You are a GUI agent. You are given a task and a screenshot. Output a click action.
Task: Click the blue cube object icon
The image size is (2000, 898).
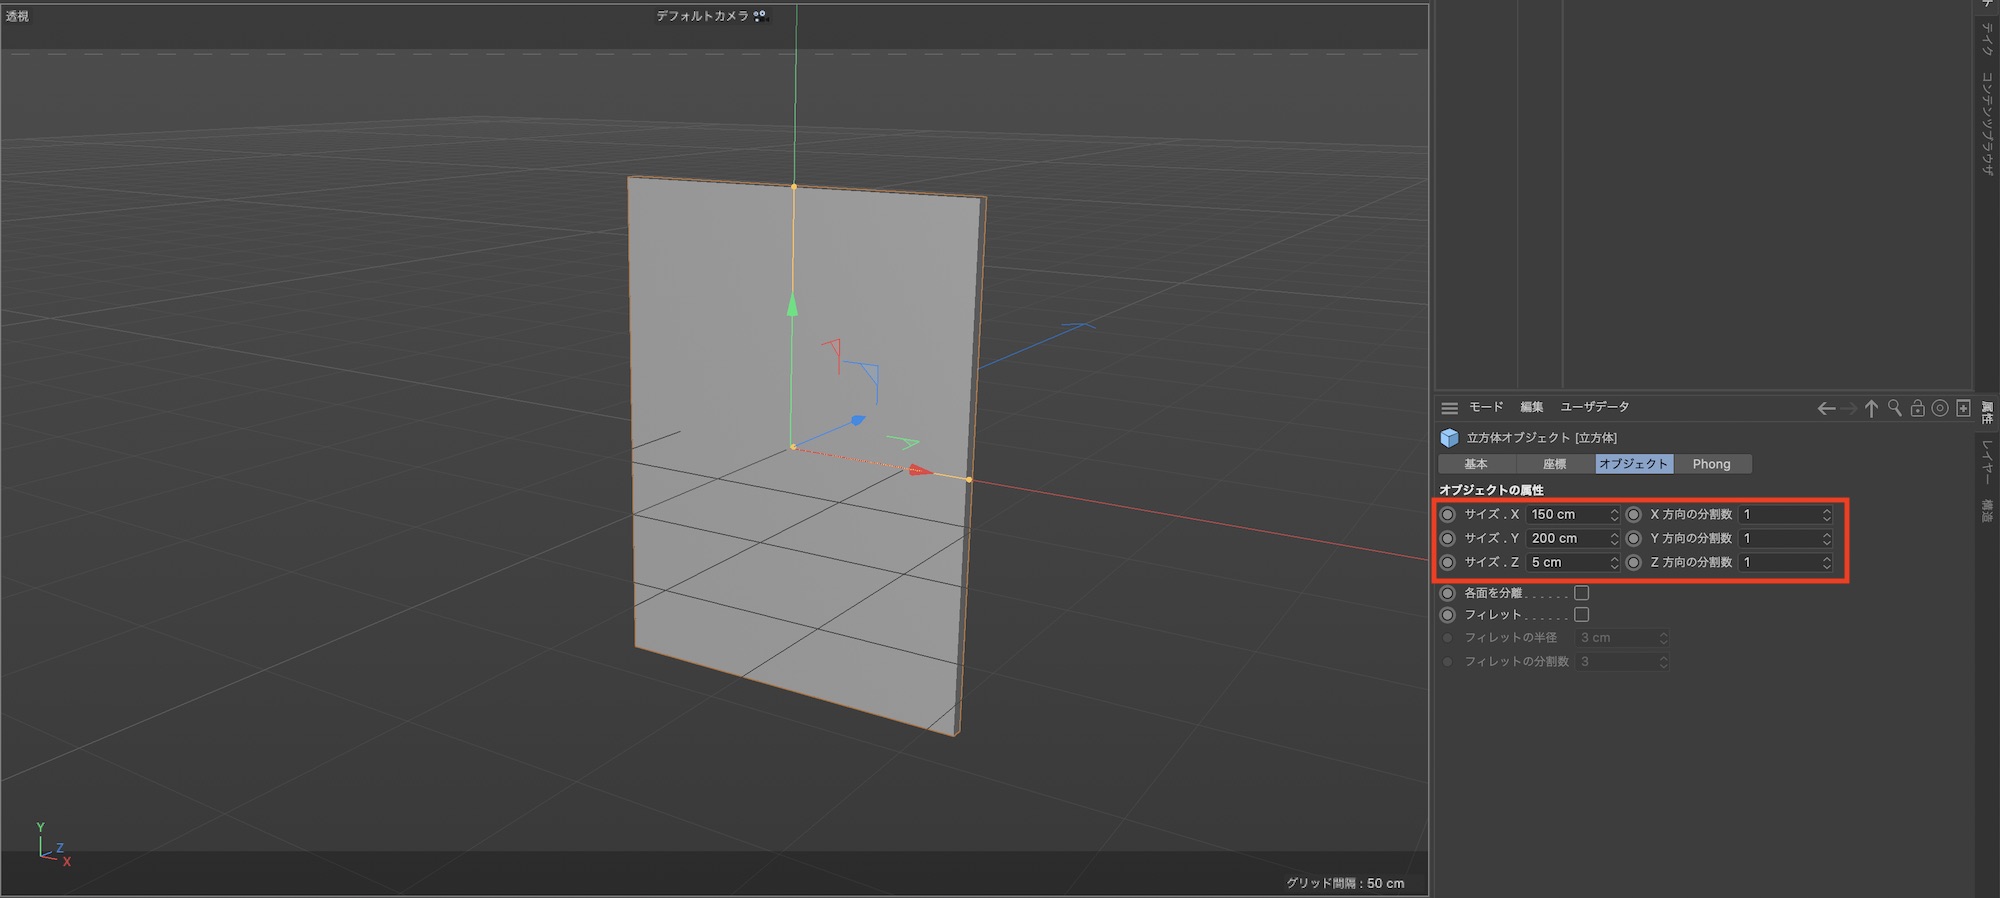tap(1449, 438)
